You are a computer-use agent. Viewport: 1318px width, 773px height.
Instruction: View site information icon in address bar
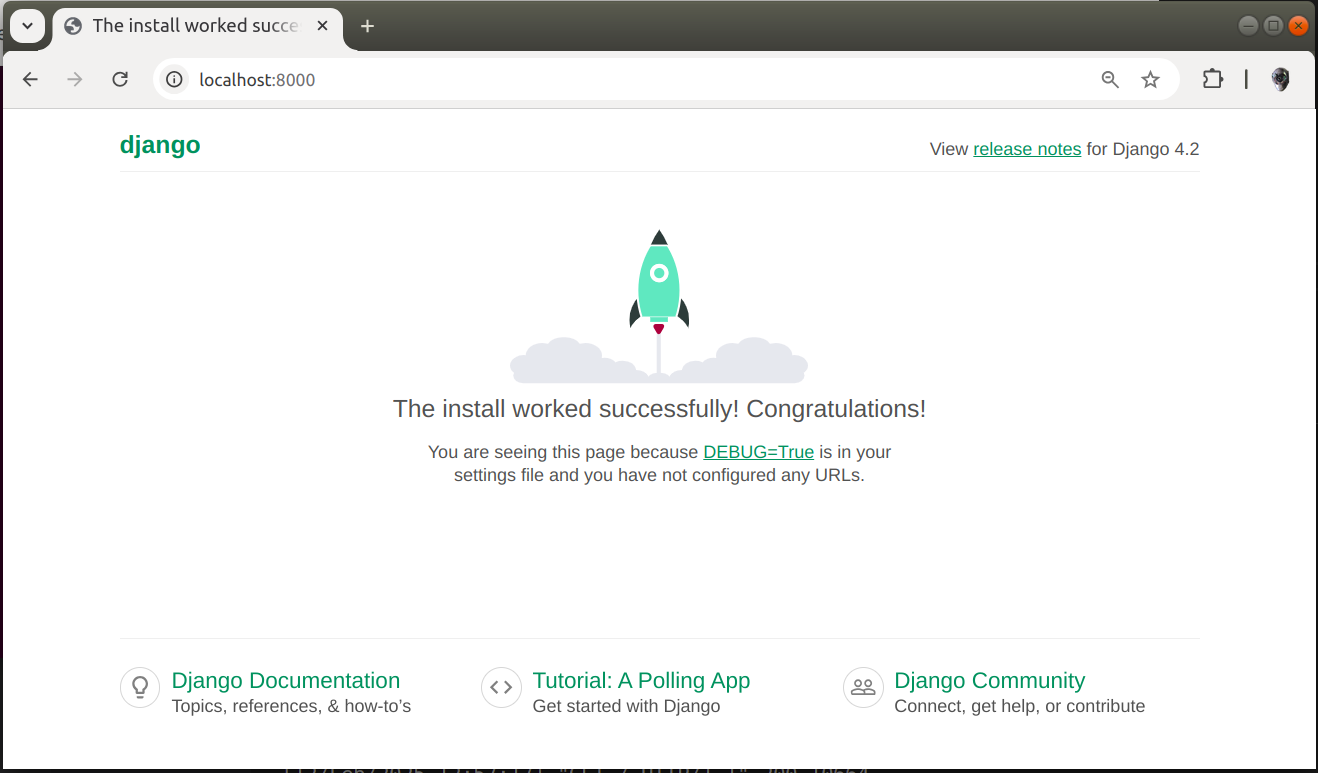175,80
